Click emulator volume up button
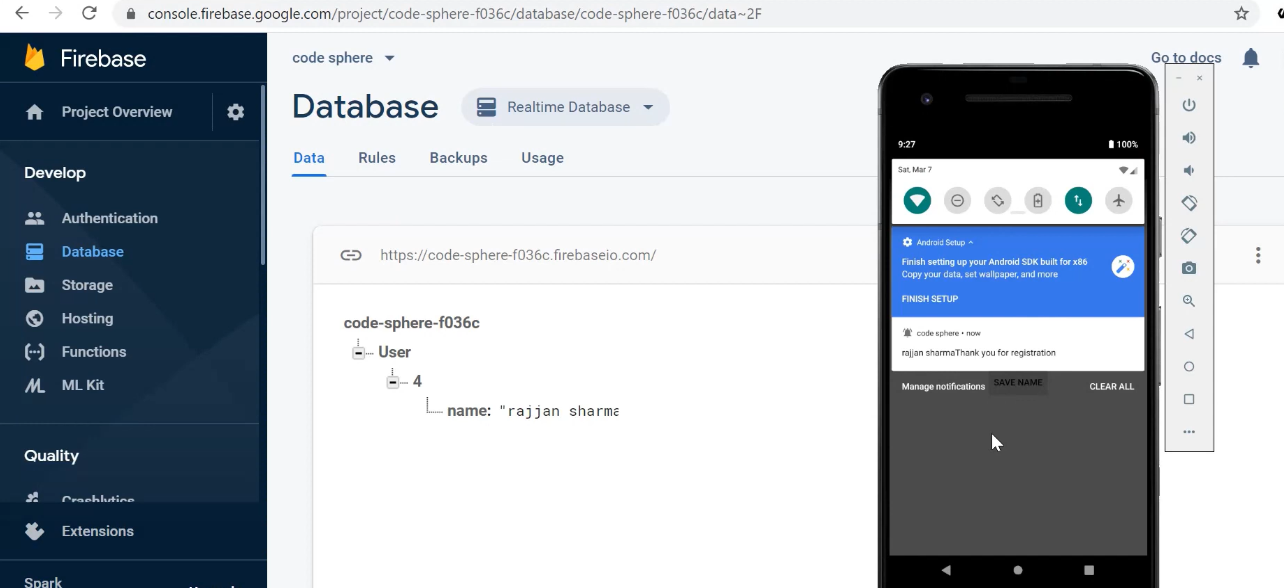Viewport: 1284px width, 588px height. [1189, 138]
